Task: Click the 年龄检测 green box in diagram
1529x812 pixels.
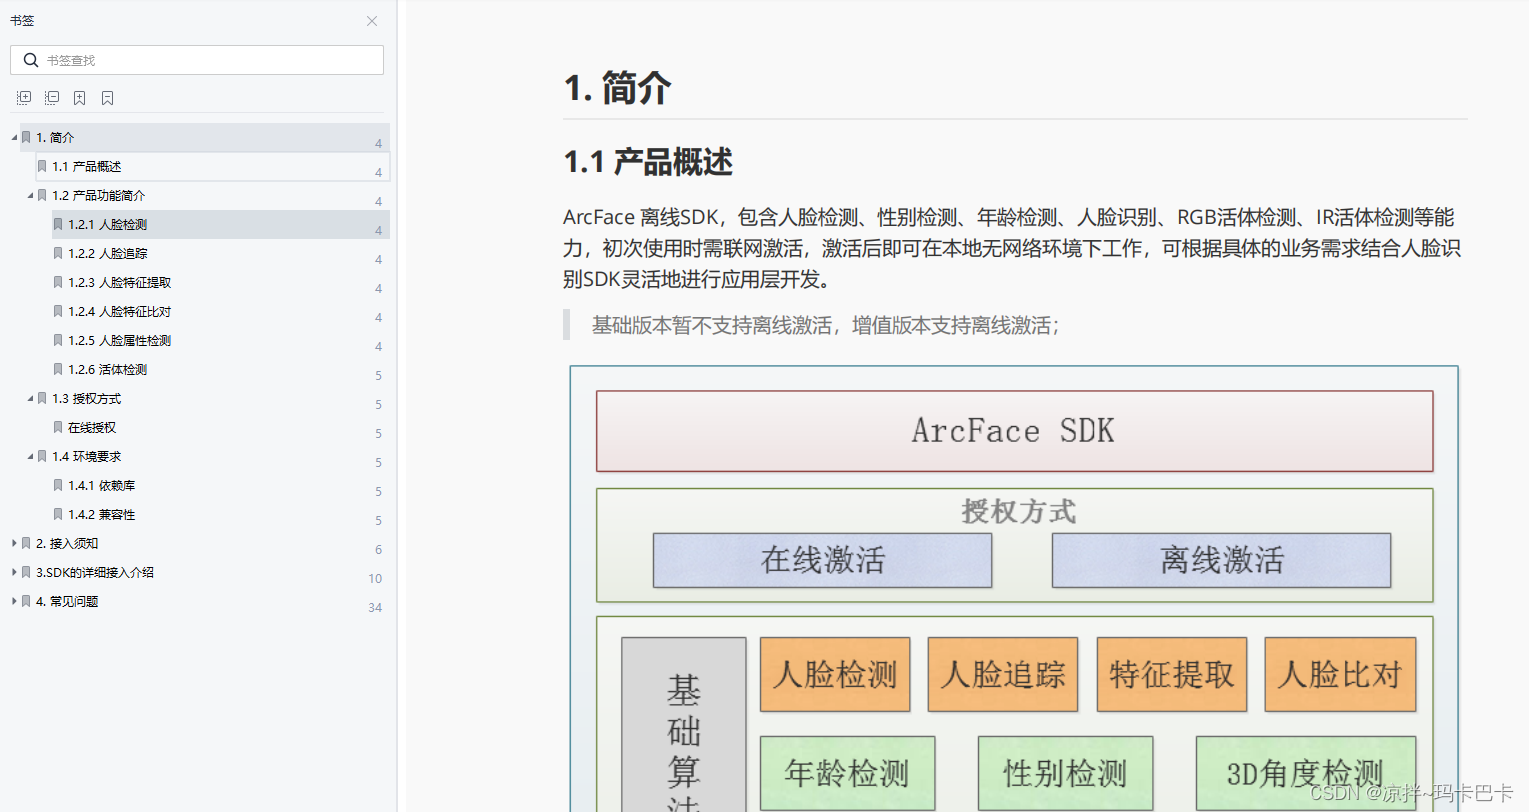Action: tap(847, 773)
